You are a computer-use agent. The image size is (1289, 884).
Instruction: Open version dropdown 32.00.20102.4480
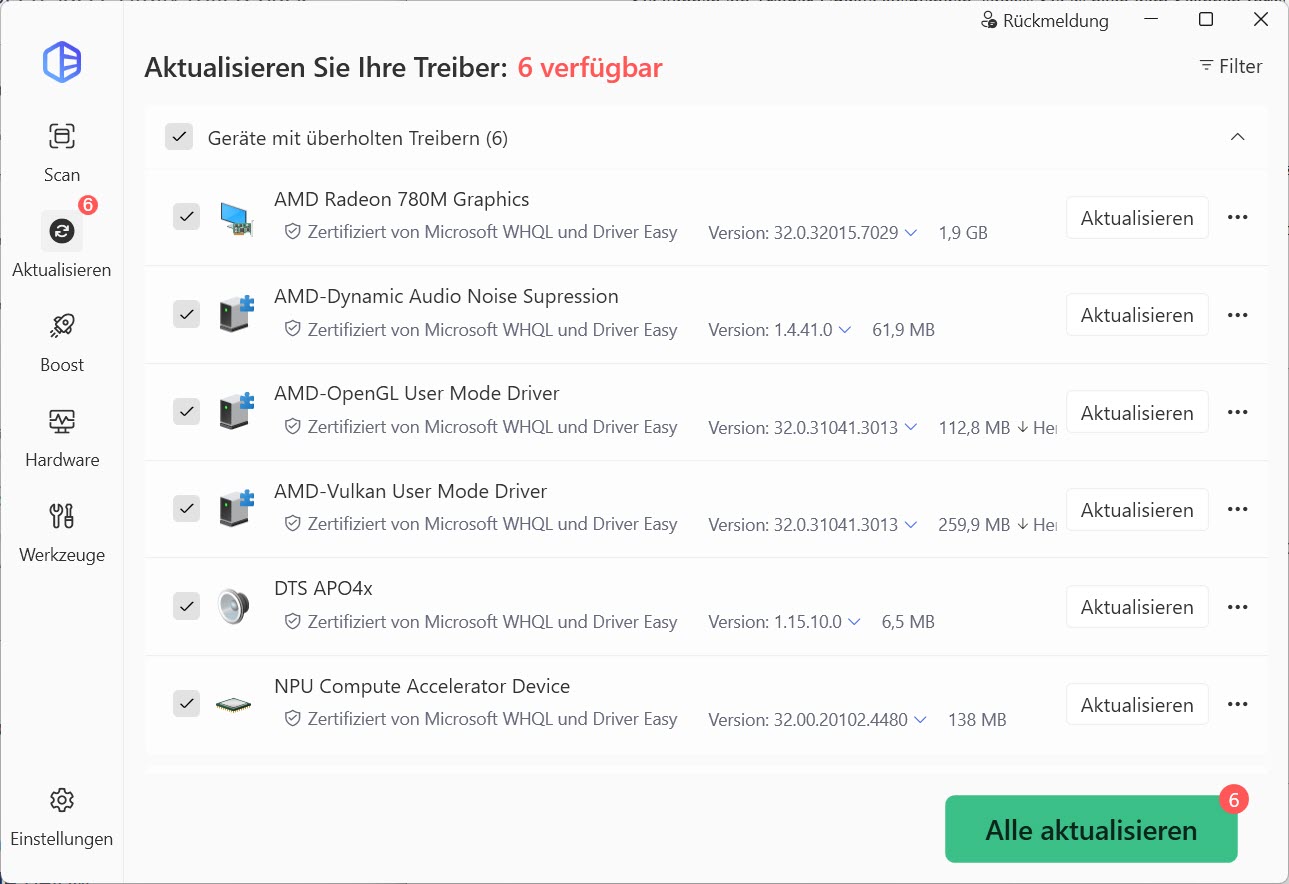point(920,720)
